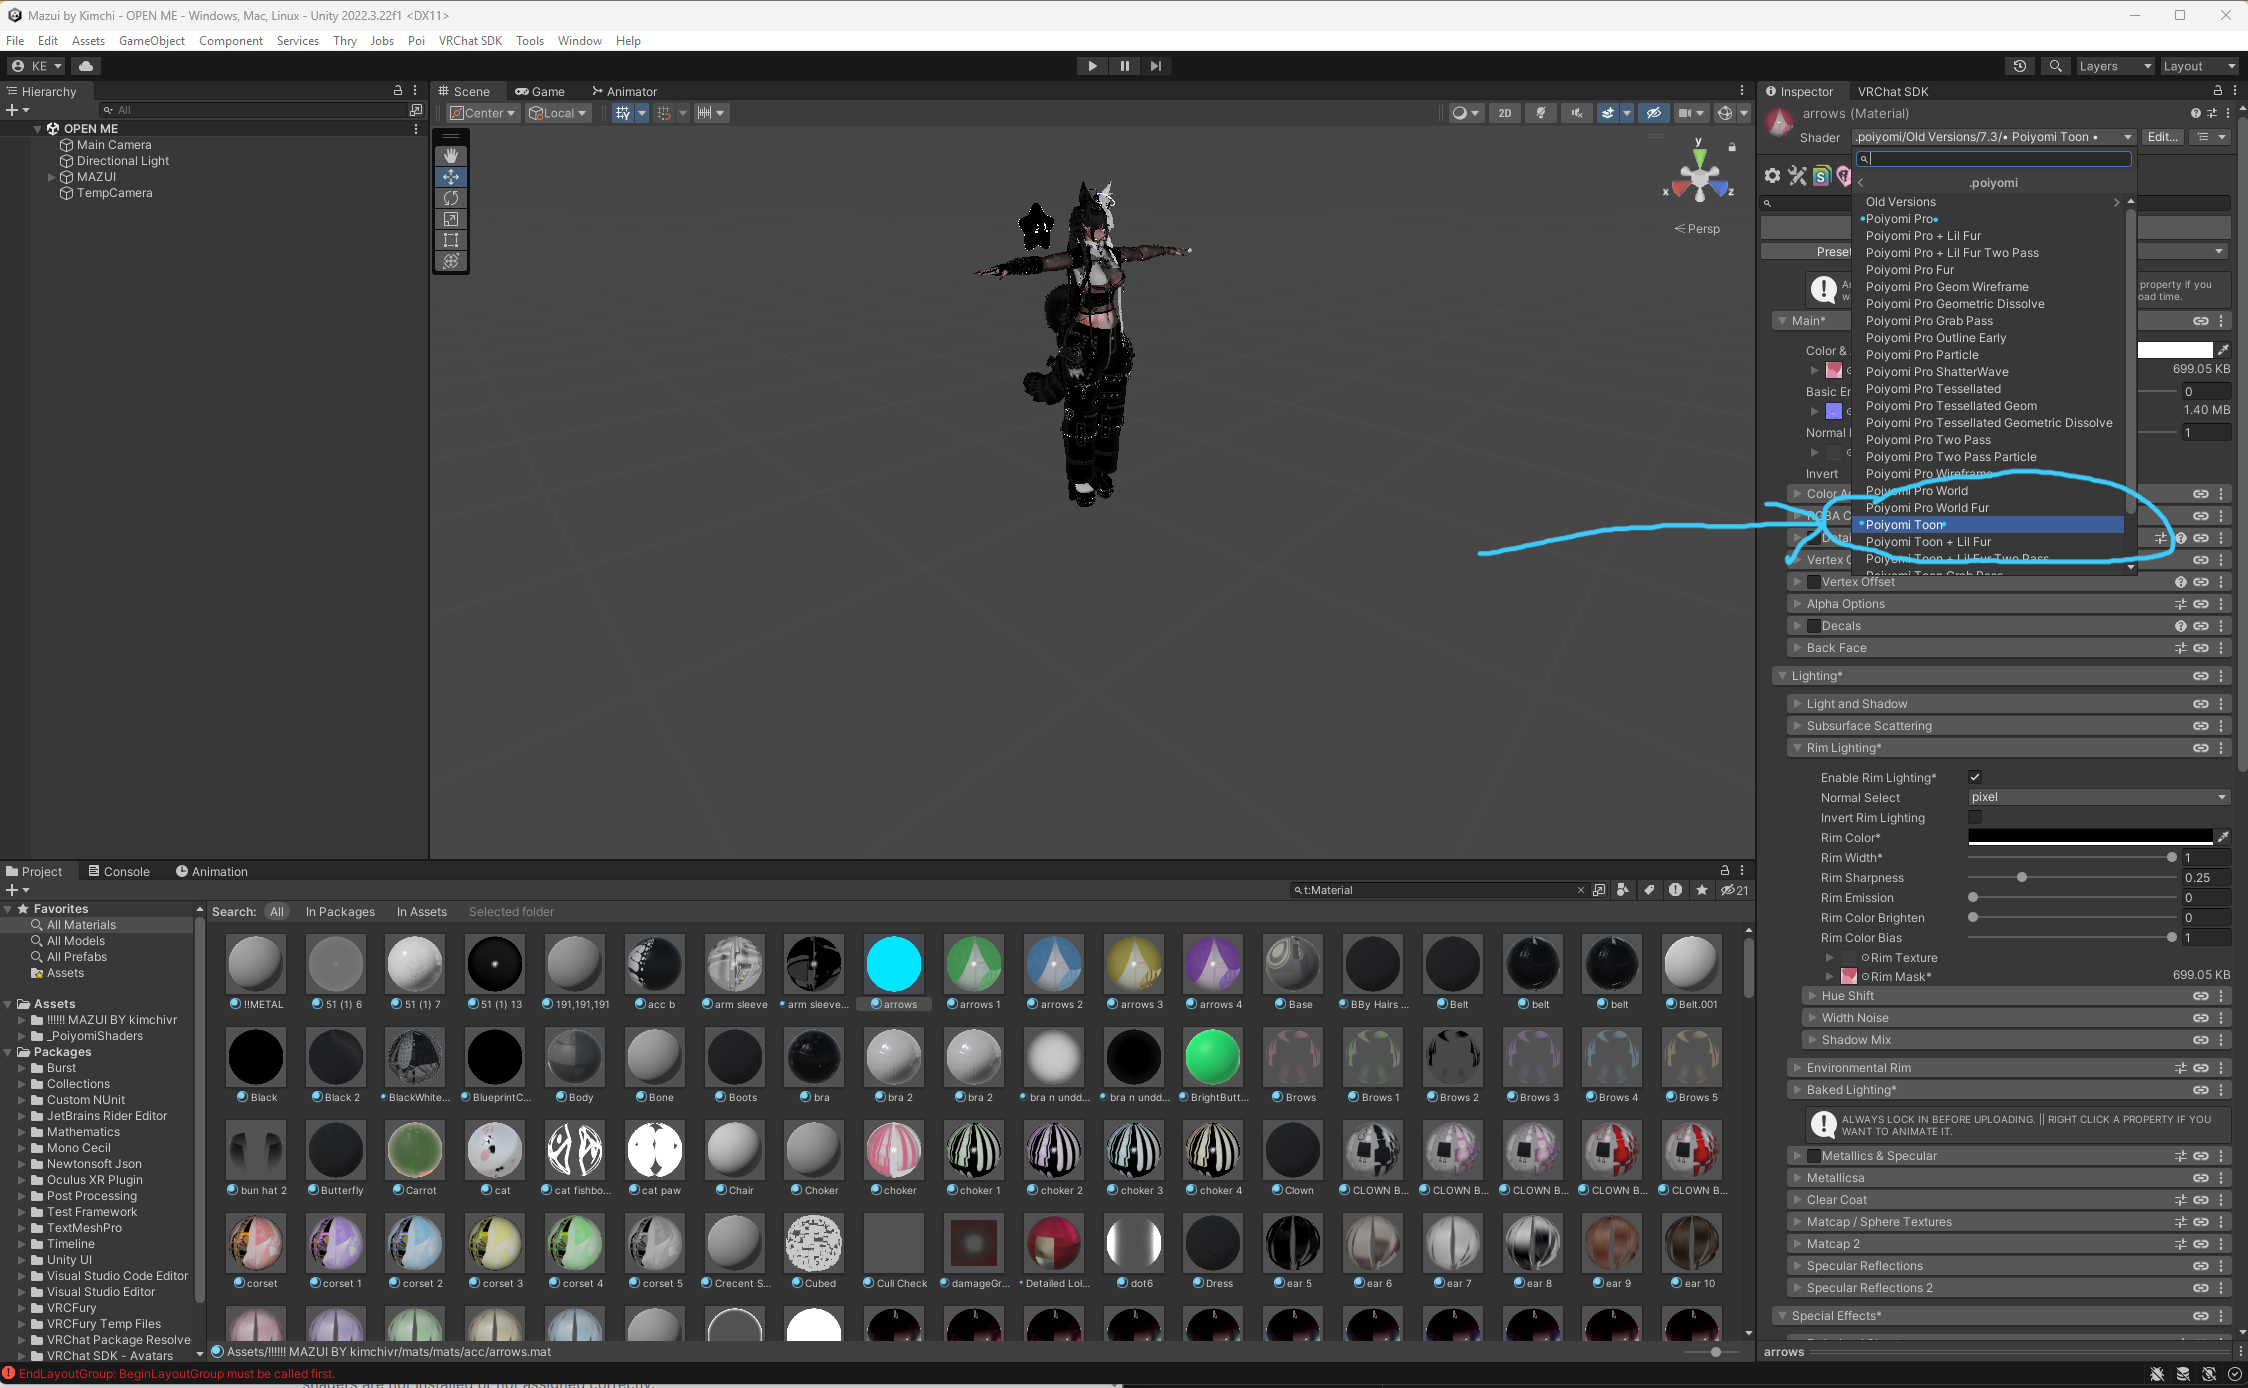
Task: Select the Rotate tool in scene toolbar
Action: coord(451,198)
